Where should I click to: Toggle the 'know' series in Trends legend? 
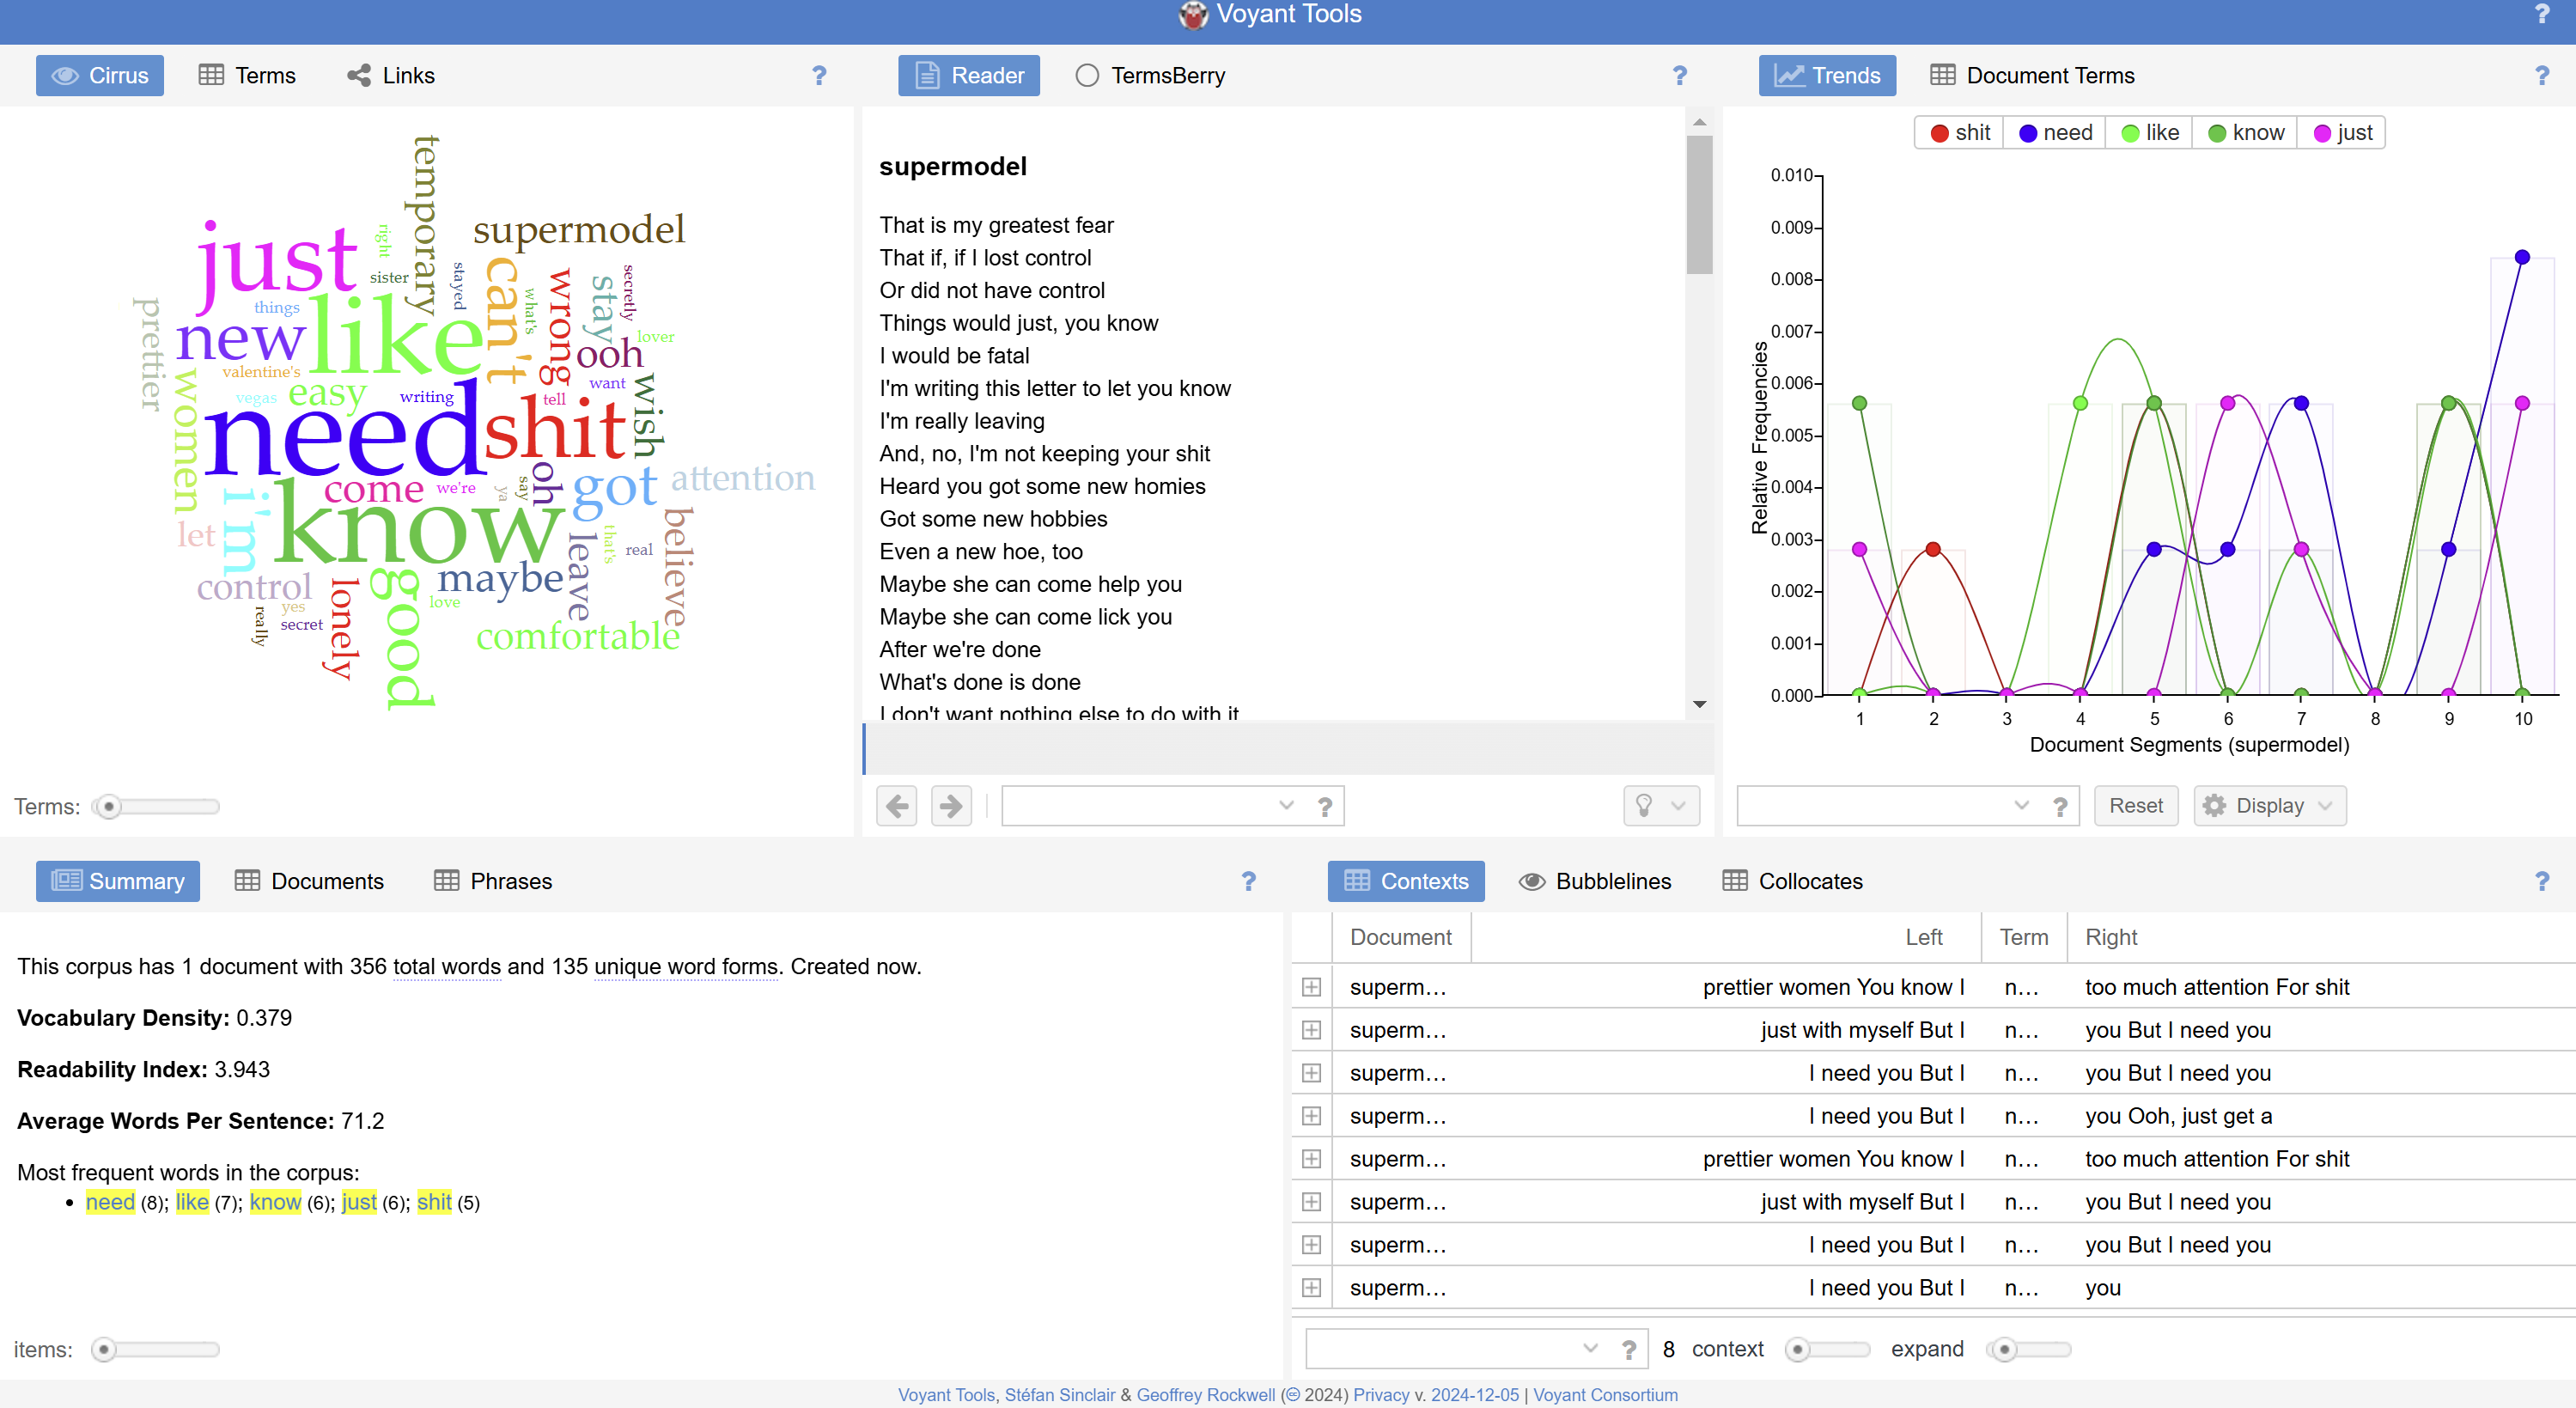[2246, 133]
